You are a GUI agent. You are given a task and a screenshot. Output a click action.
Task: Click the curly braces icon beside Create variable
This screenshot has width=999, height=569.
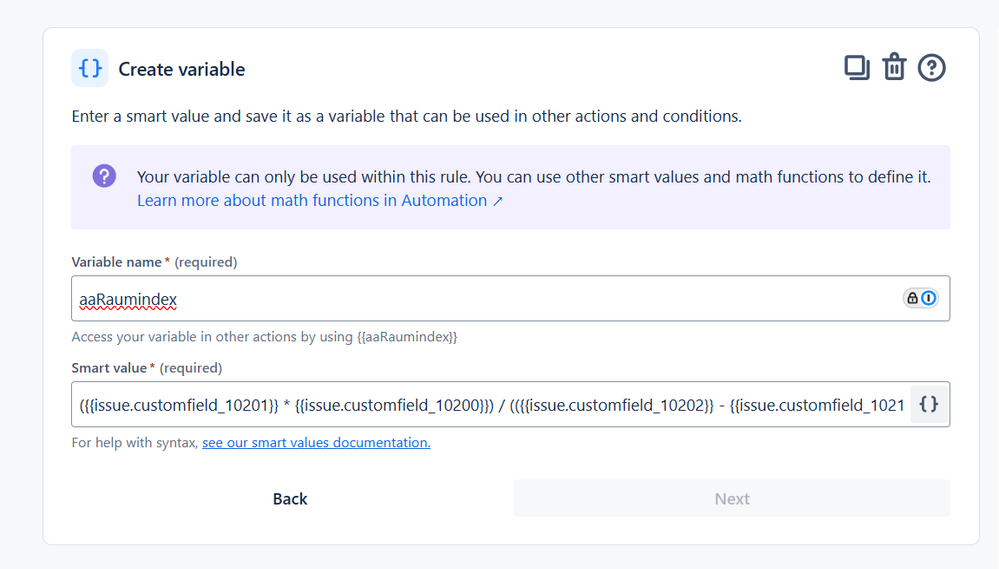click(x=90, y=69)
